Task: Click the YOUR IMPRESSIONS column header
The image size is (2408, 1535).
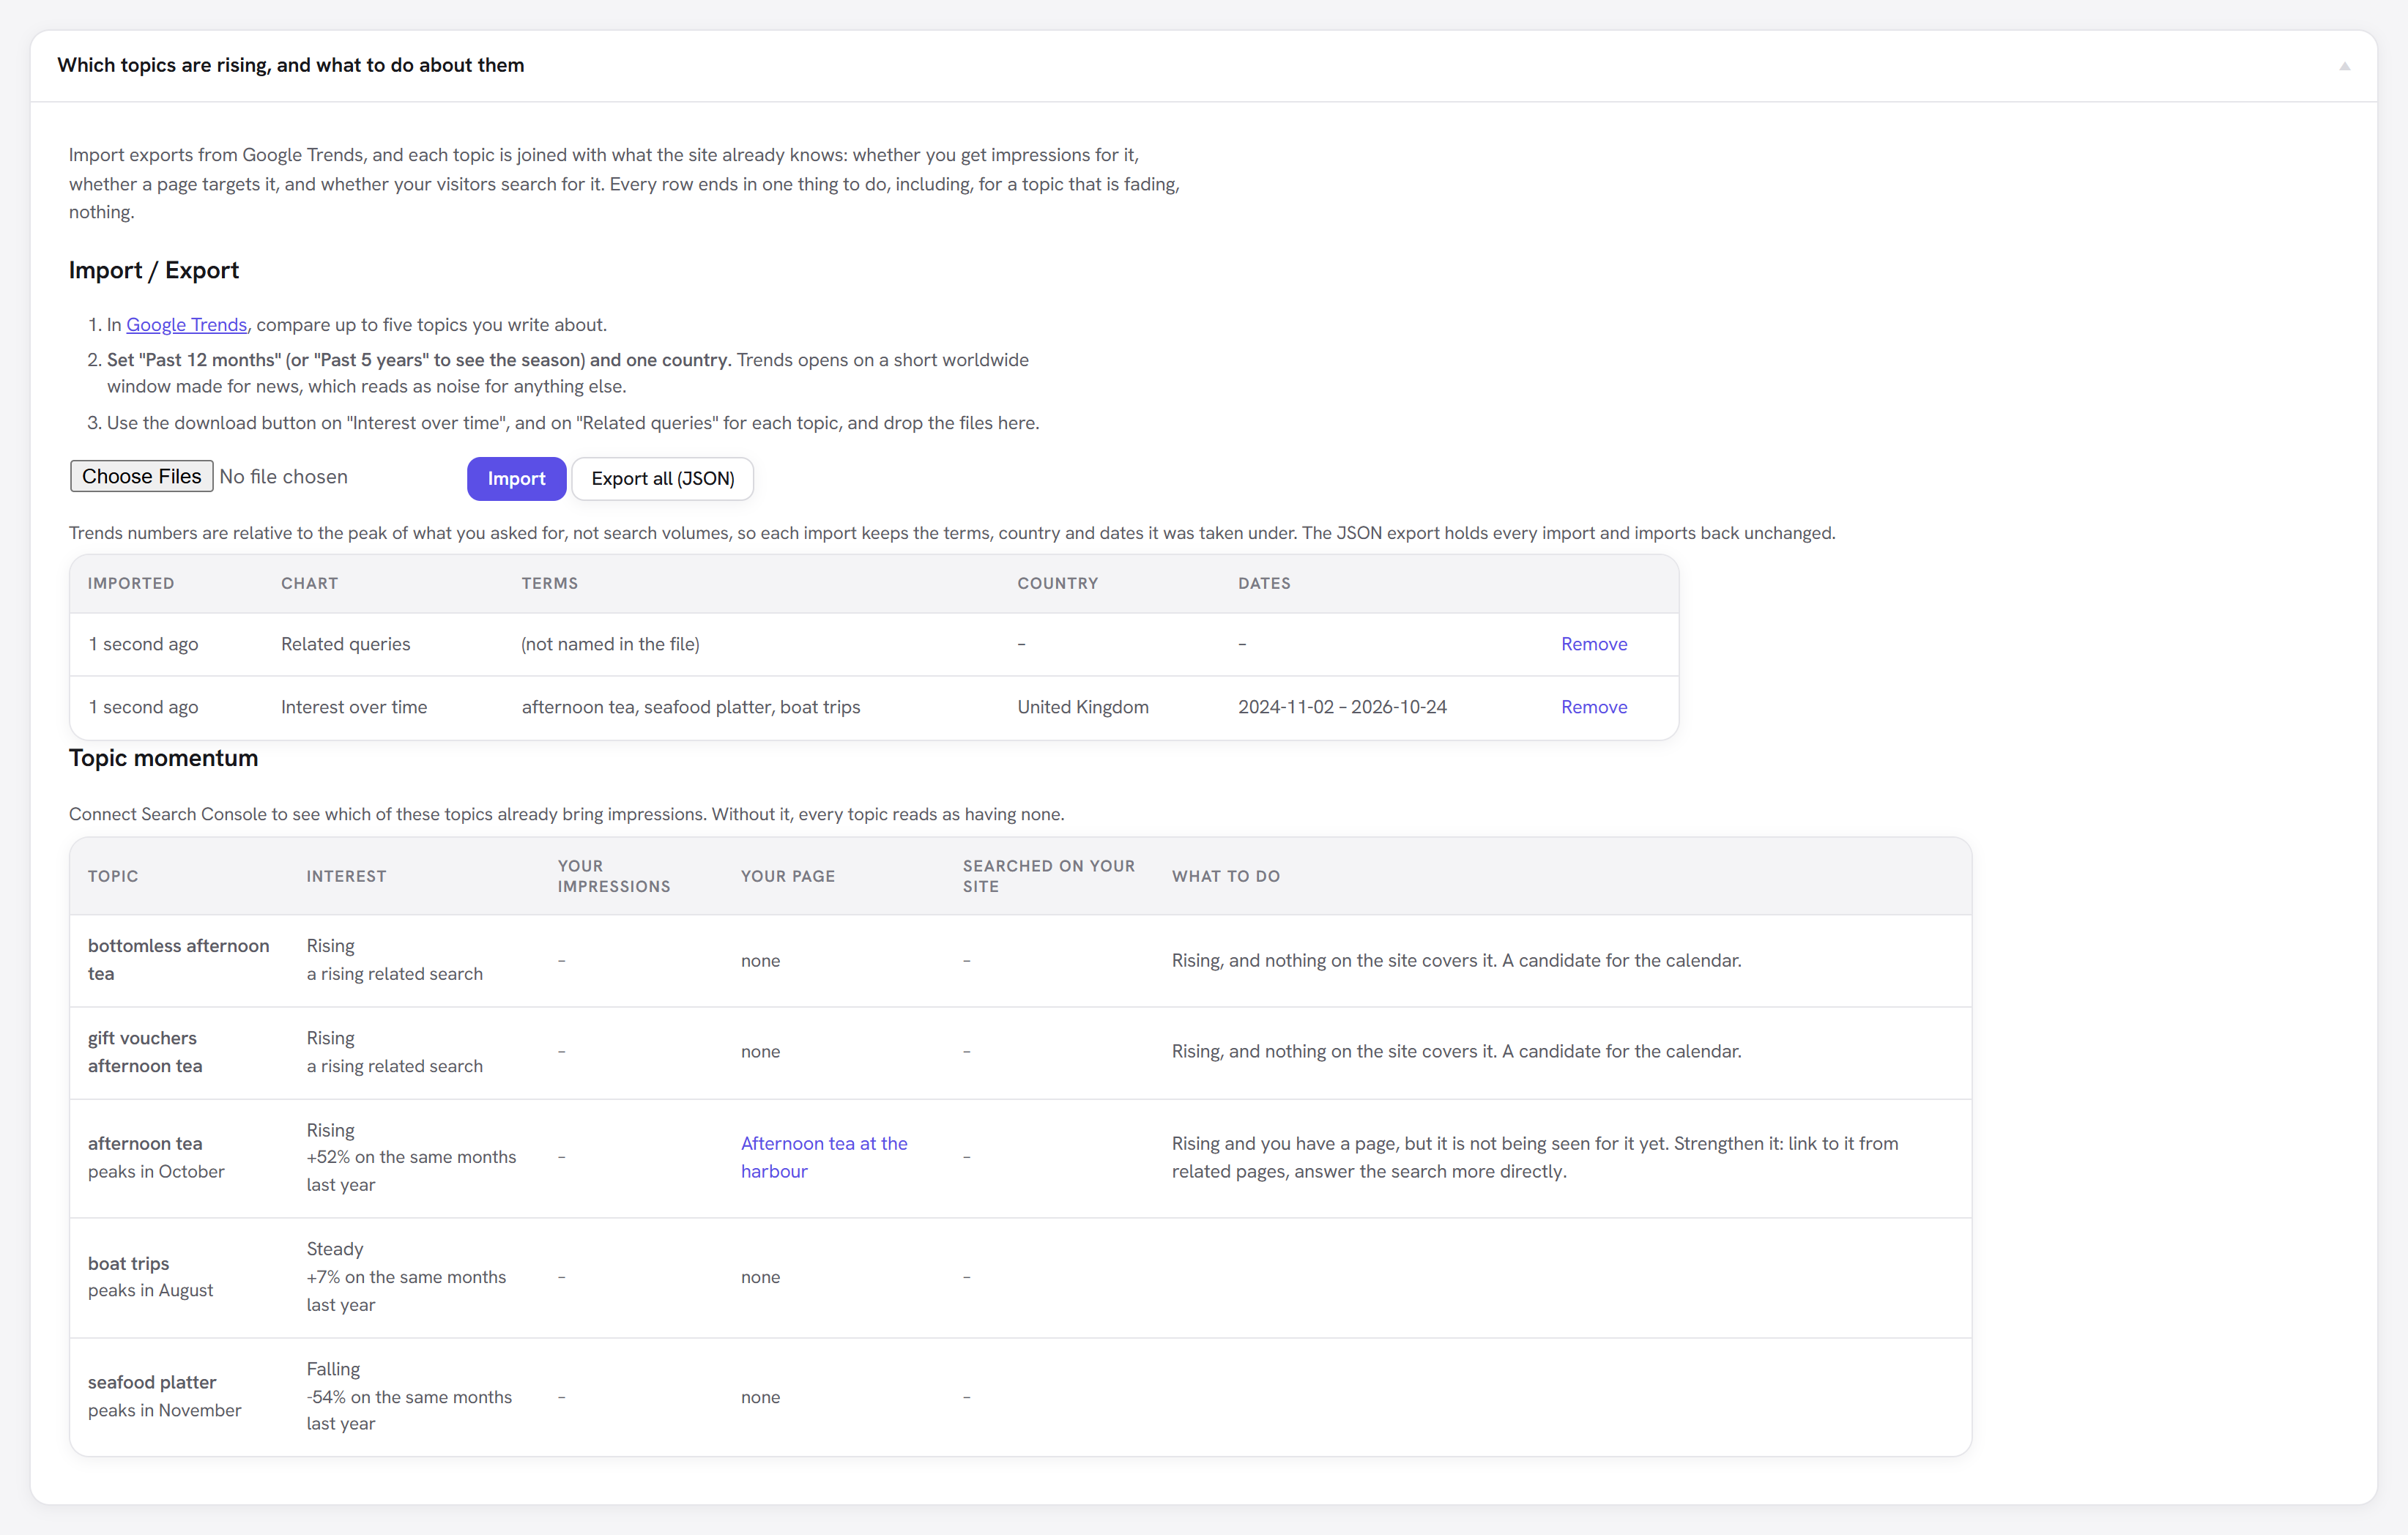Action: coord(614,876)
